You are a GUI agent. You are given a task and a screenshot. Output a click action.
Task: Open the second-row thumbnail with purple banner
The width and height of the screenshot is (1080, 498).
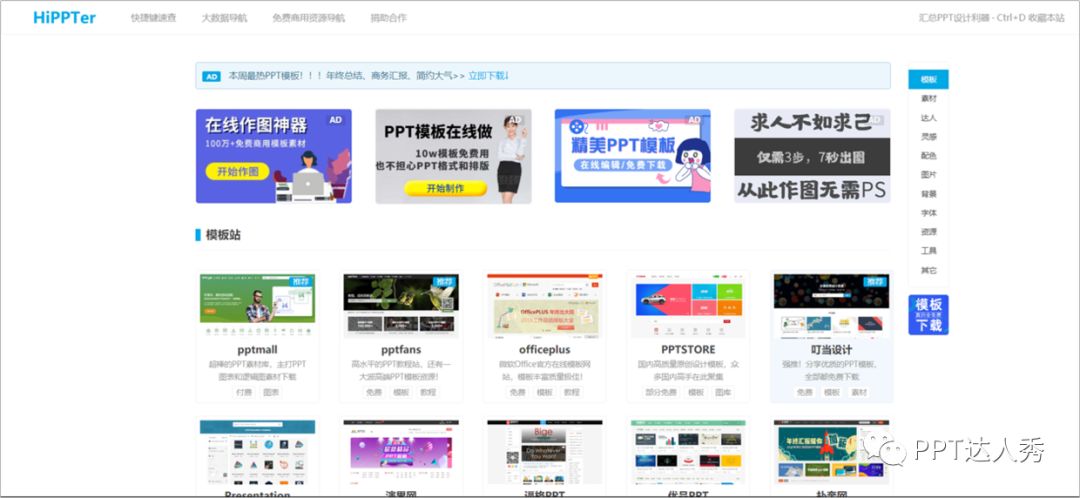pyautogui.click(x=401, y=452)
